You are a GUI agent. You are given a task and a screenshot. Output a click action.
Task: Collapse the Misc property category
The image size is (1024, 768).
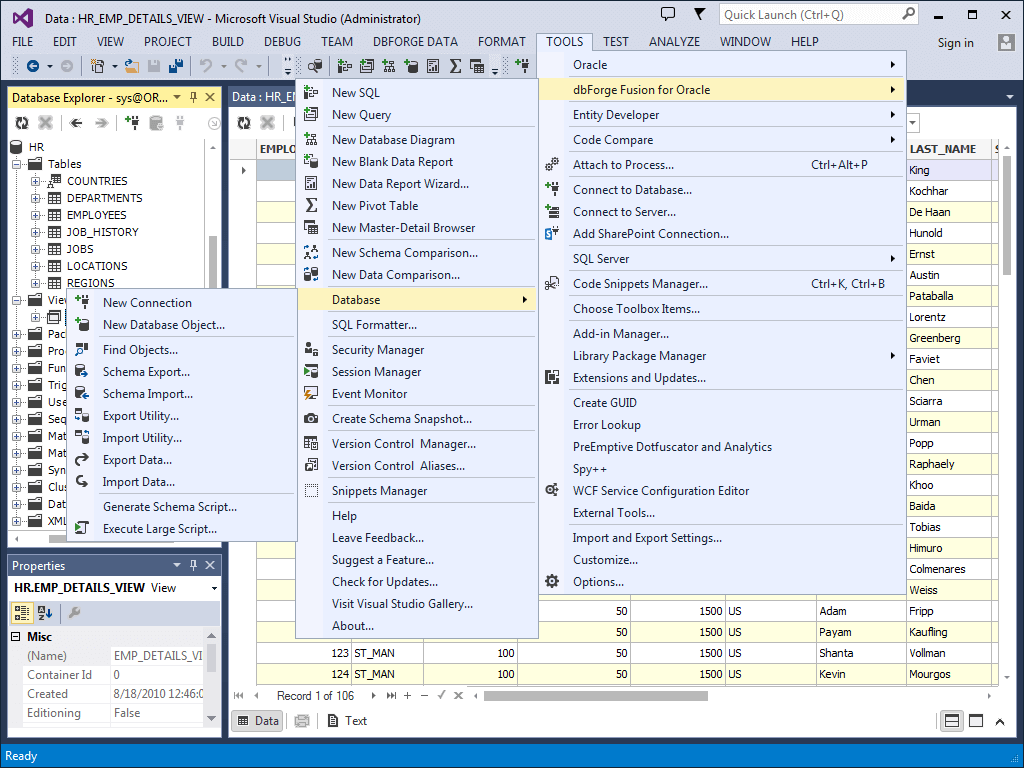[16, 636]
